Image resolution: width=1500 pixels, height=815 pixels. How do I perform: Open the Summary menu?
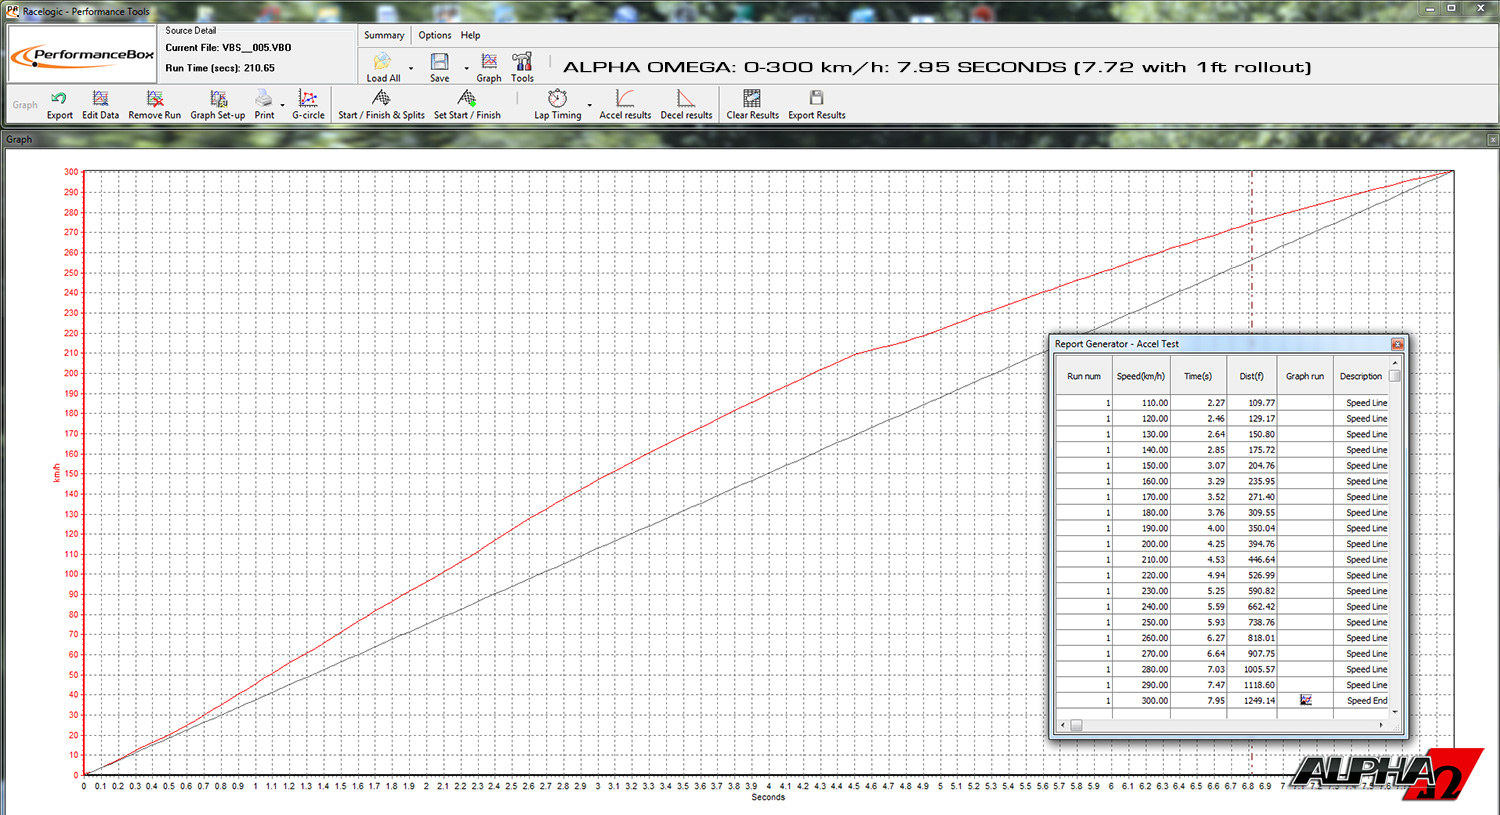click(384, 35)
